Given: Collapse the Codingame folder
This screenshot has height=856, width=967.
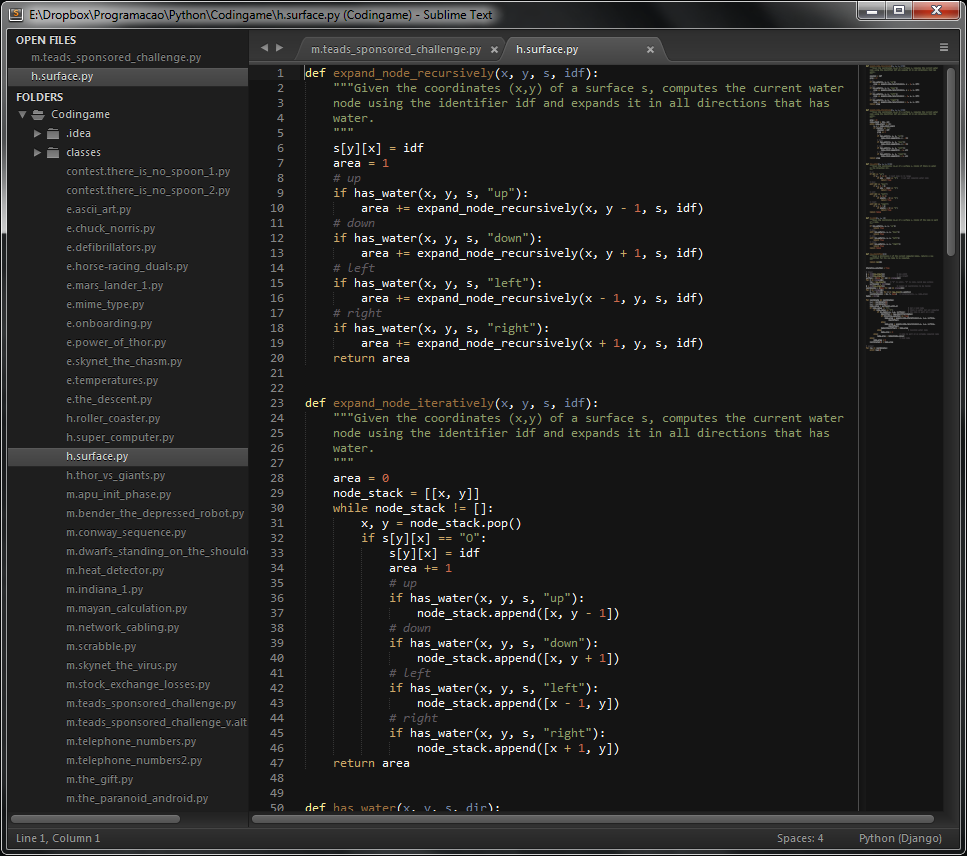Looking at the screenshot, I should (23, 115).
